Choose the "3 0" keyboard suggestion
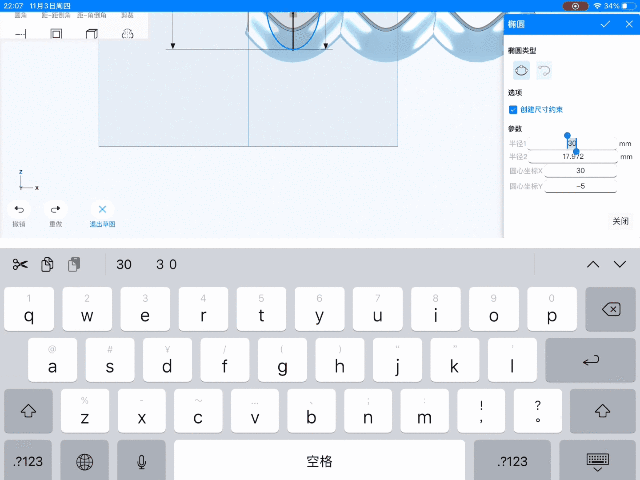This screenshot has width=640, height=480. coord(167,264)
